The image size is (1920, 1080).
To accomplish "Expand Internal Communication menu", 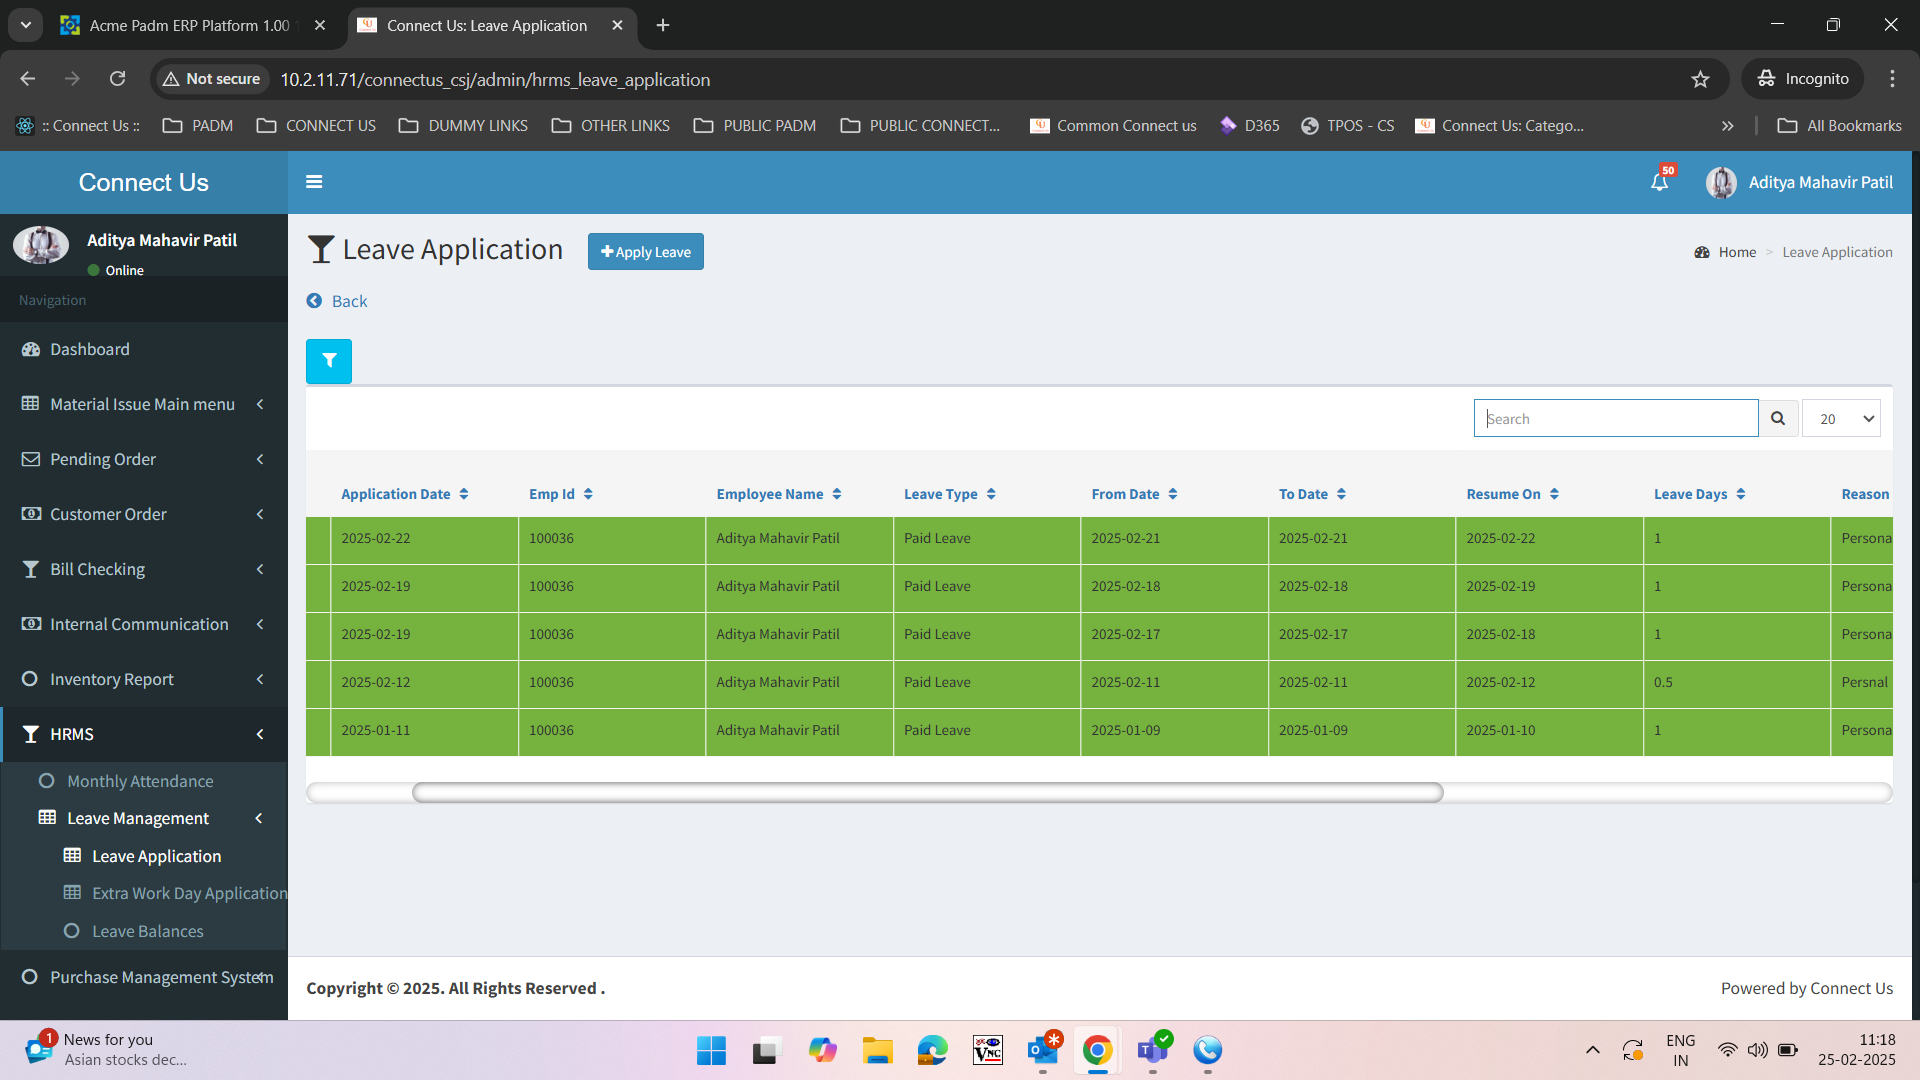I will pos(144,624).
